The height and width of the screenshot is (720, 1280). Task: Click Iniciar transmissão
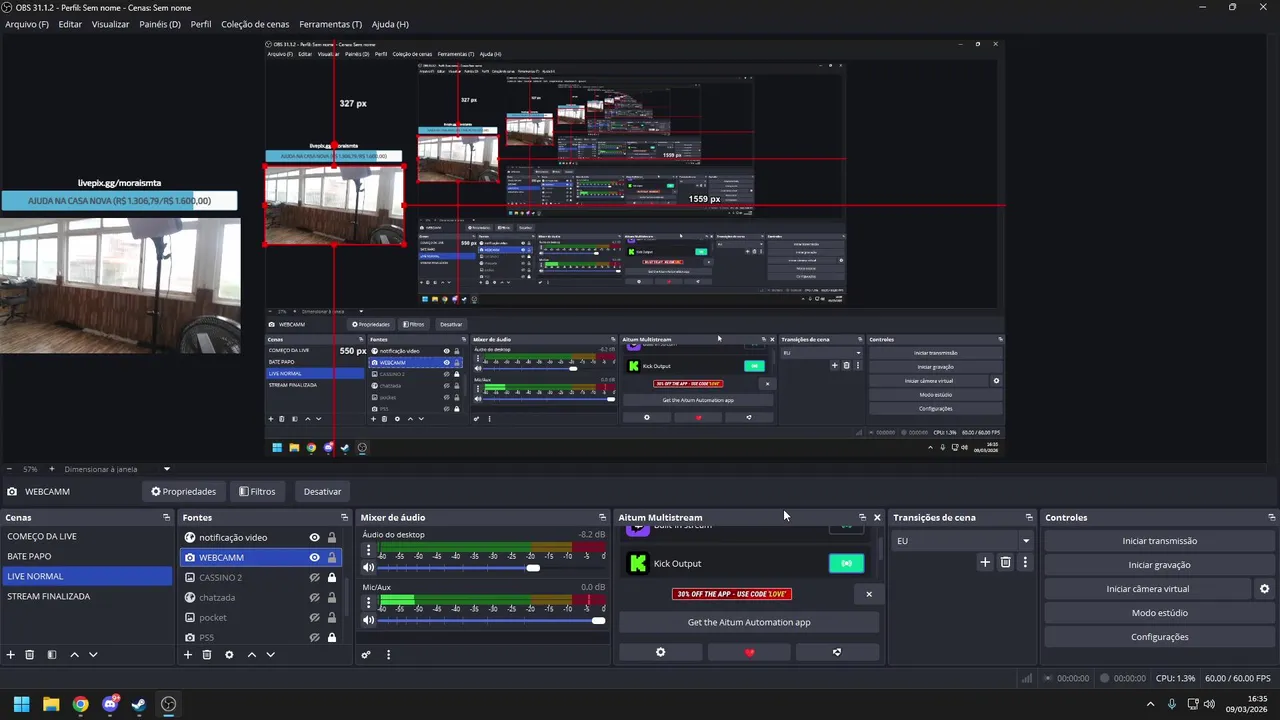point(1159,541)
